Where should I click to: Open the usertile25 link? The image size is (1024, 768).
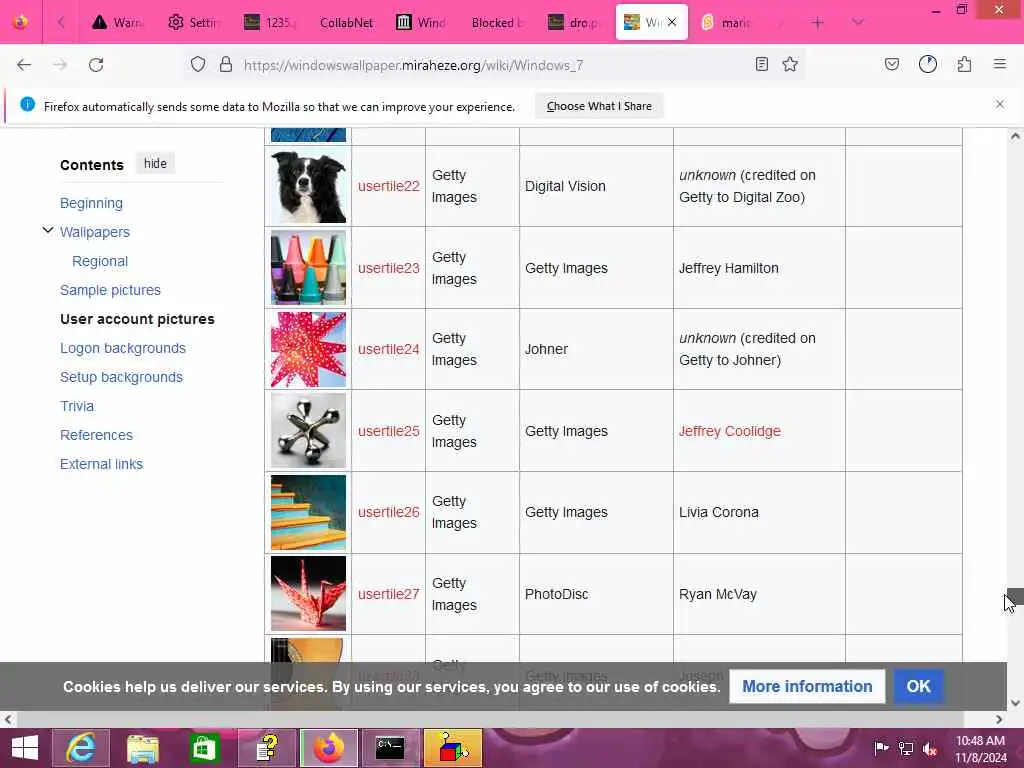pos(389,431)
